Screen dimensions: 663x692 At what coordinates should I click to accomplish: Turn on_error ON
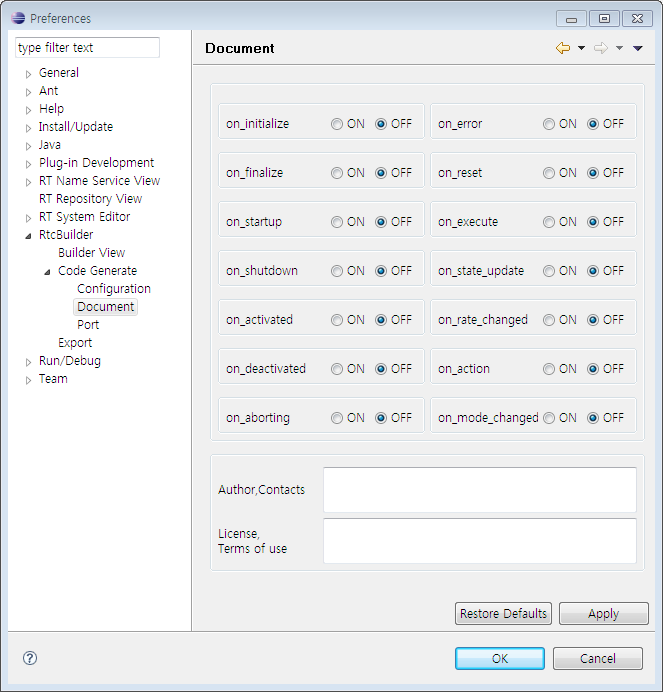549,124
